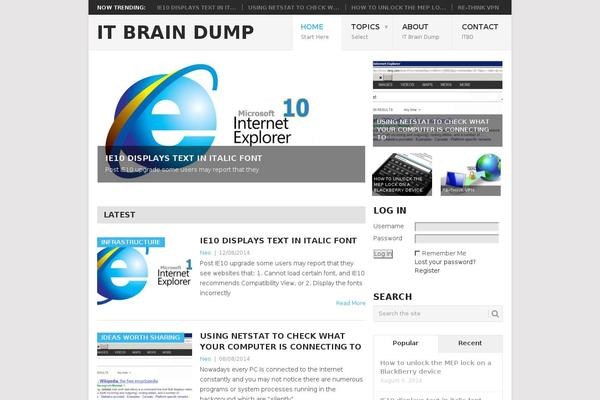Click the Username input field

coord(457,227)
